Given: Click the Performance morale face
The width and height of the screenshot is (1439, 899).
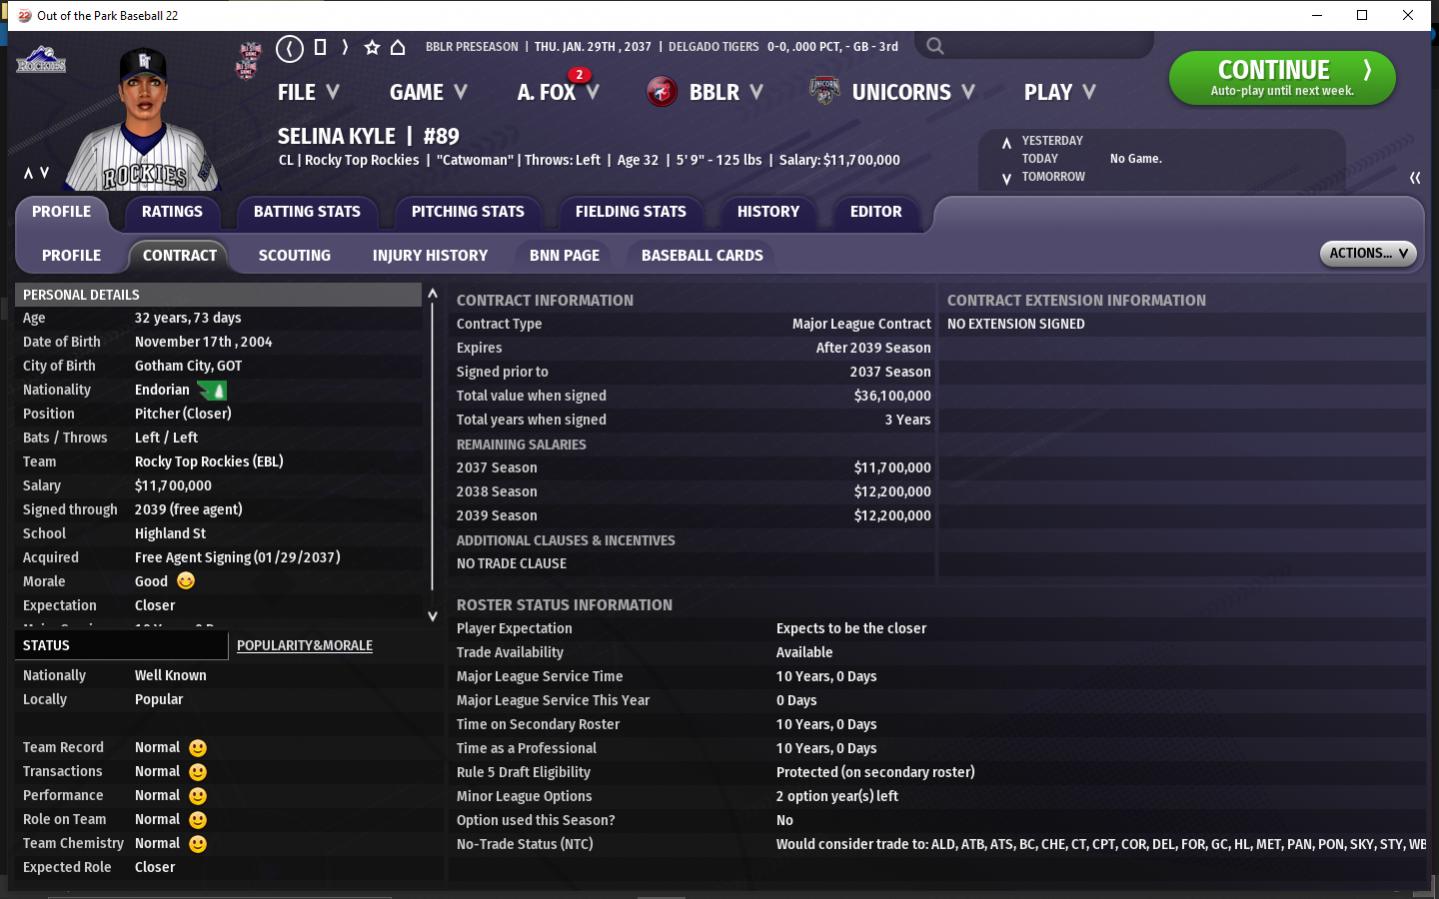Looking at the screenshot, I should tap(198, 796).
